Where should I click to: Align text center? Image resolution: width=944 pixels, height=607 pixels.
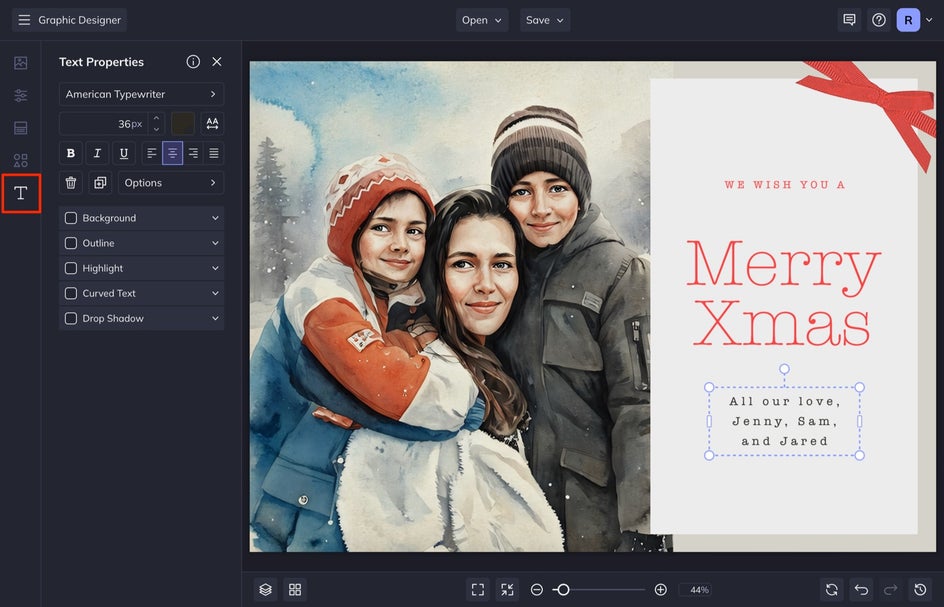[x=172, y=153]
